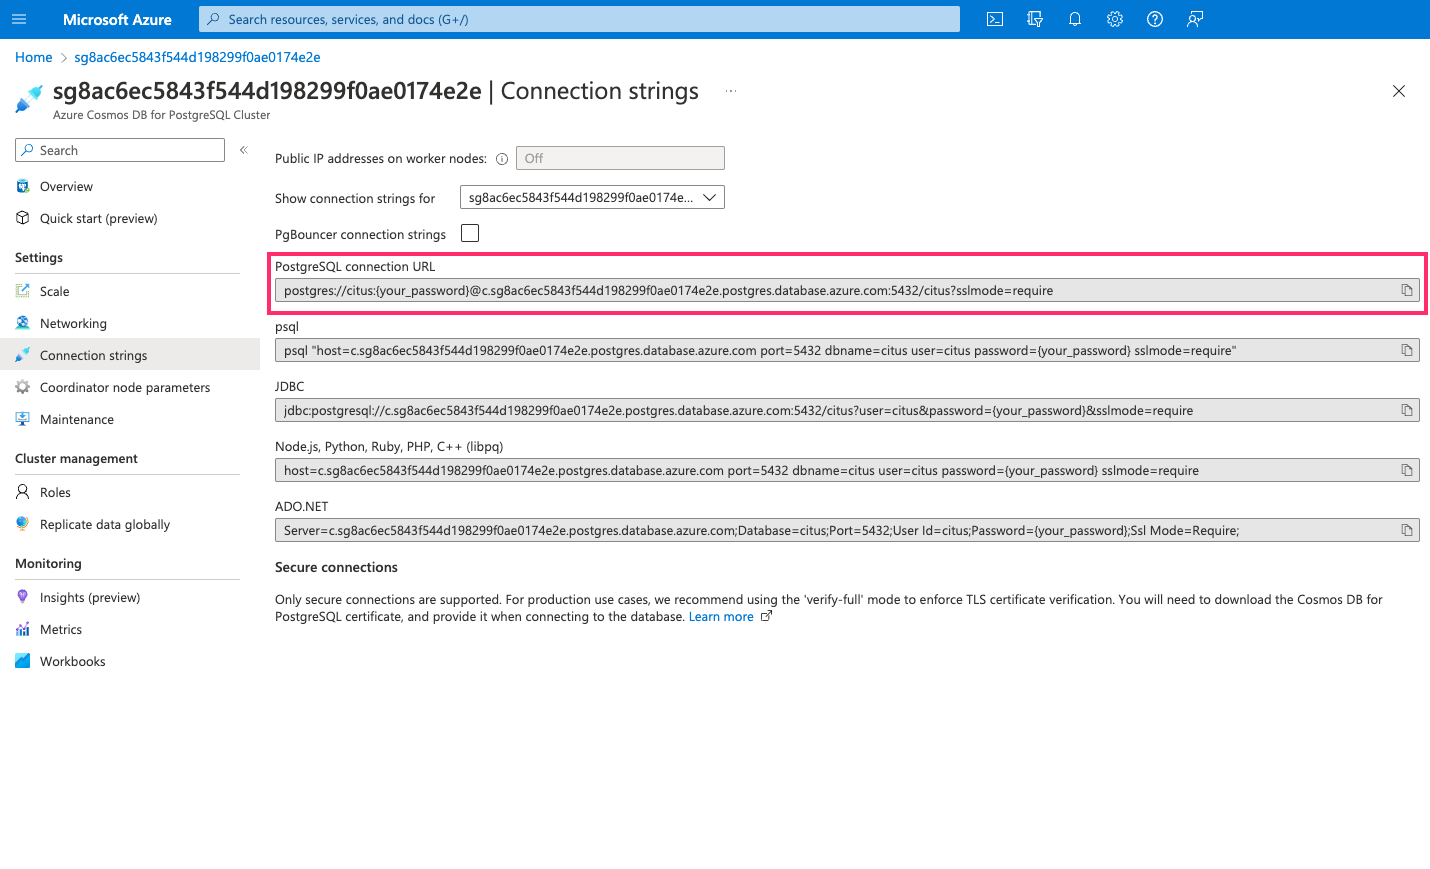Enable PgBouncer connection strings
This screenshot has width=1430, height=869.
pyautogui.click(x=469, y=232)
